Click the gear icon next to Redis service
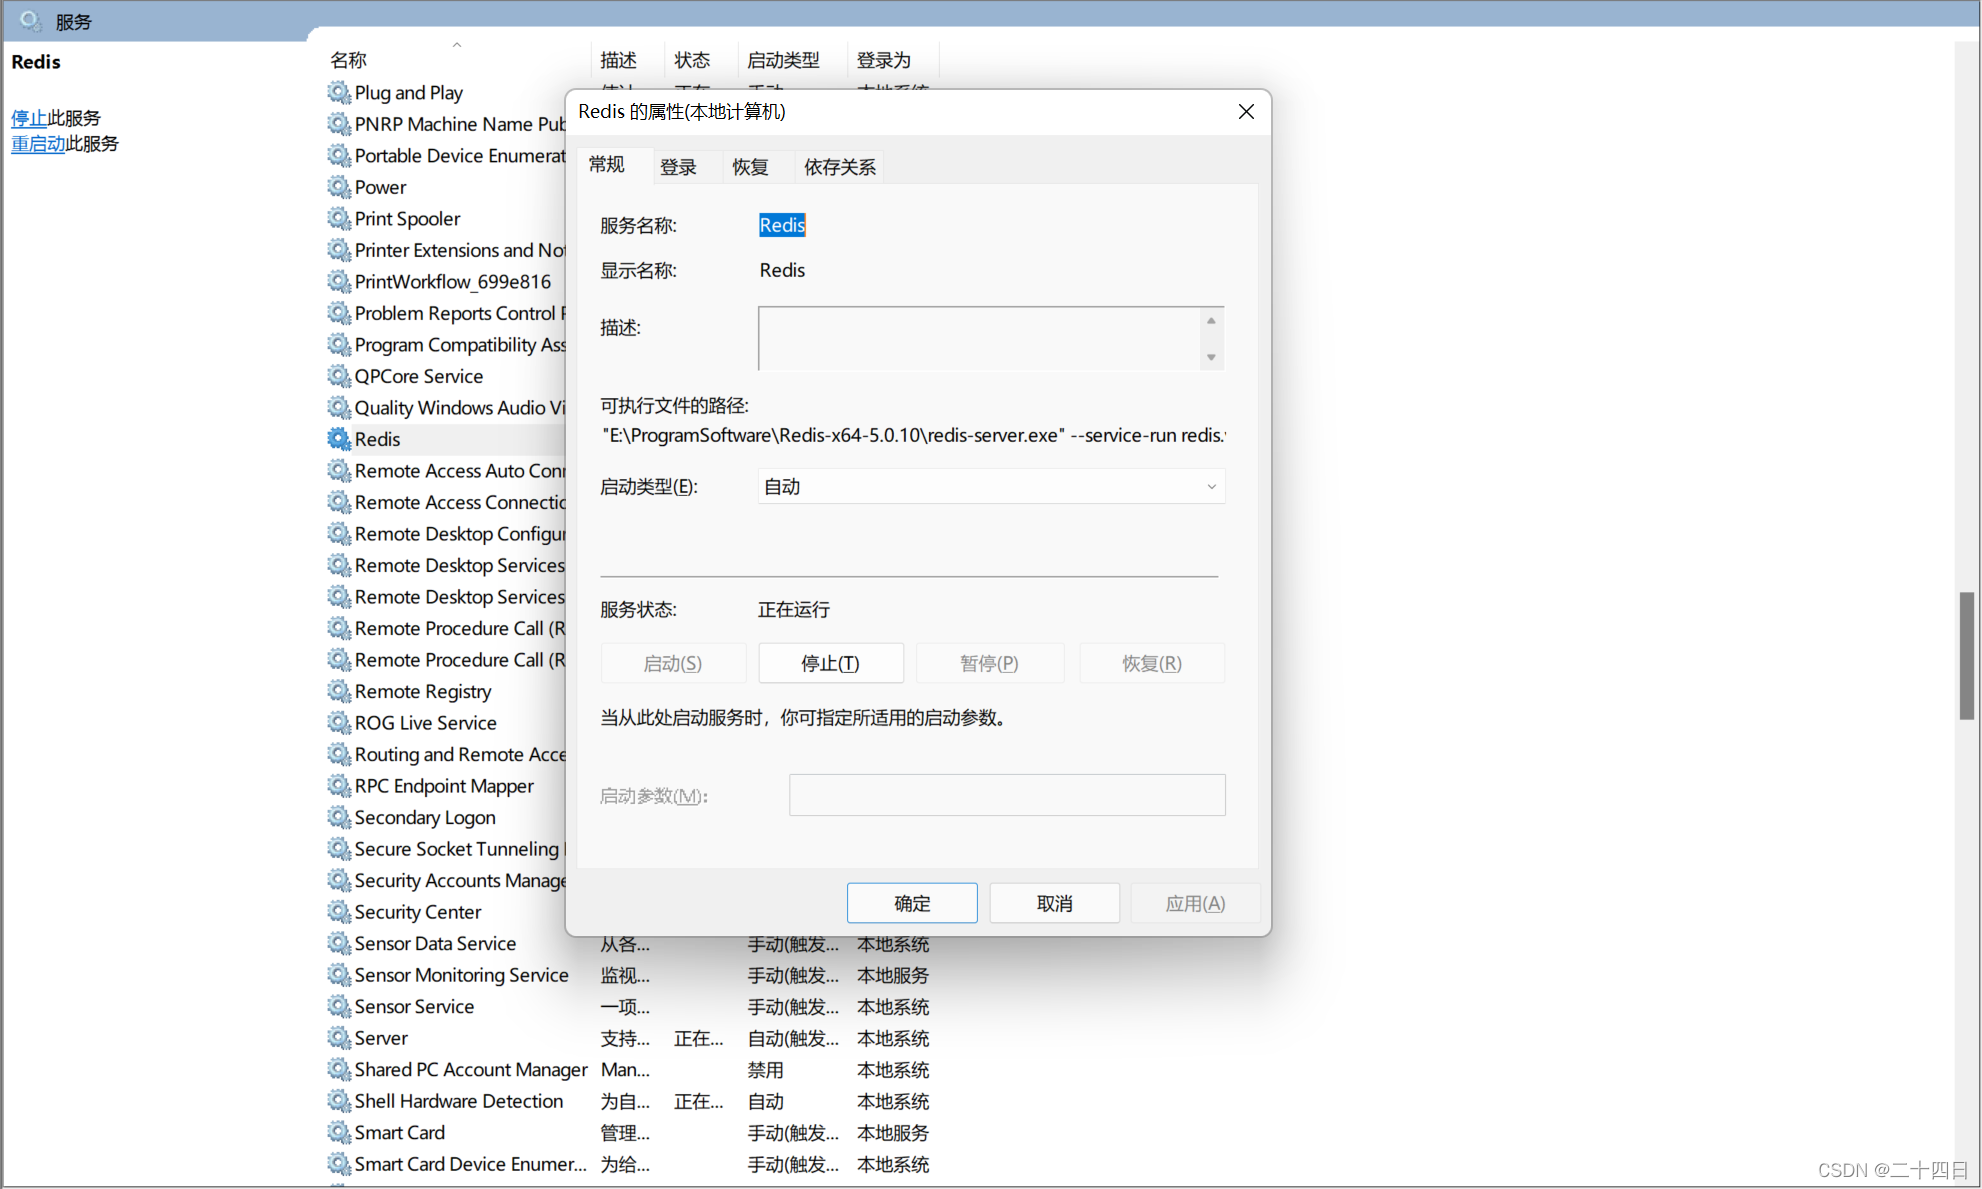The height and width of the screenshot is (1189, 1982). coord(339,439)
